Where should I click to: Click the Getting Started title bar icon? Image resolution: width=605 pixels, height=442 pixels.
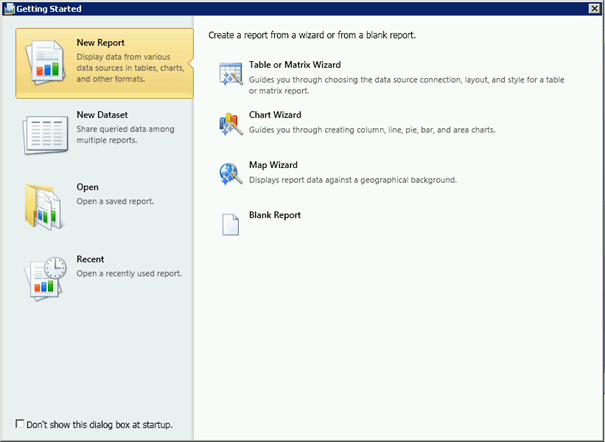coord(8,8)
